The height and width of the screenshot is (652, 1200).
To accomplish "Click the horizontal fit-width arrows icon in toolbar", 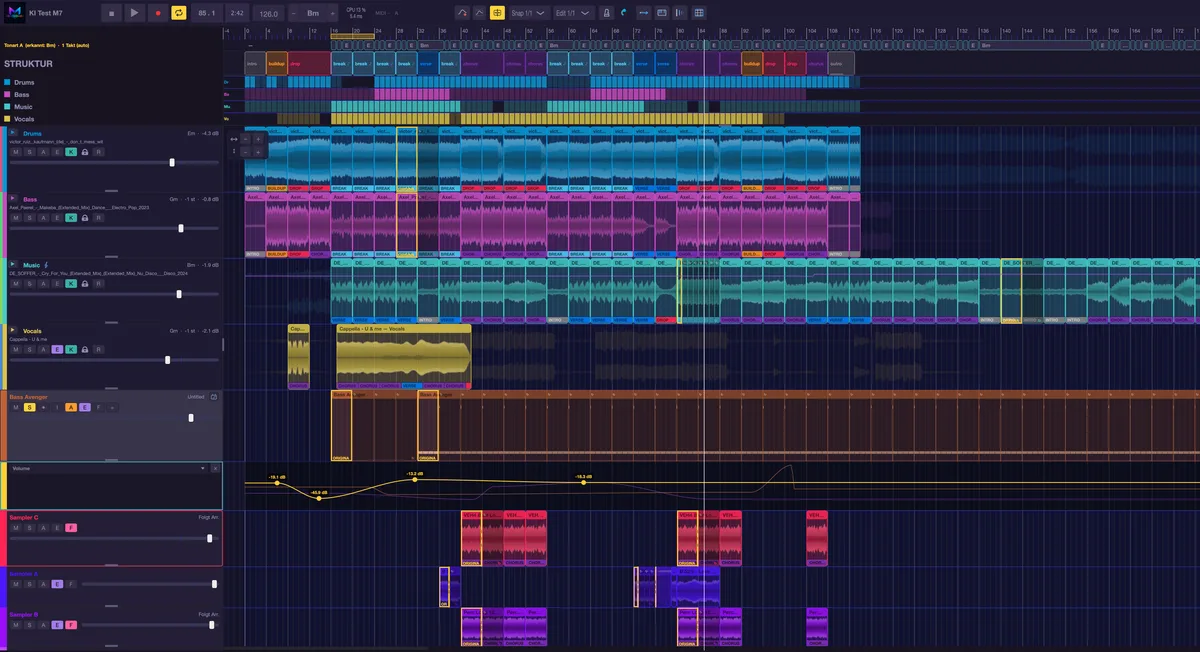I will (644, 13).
